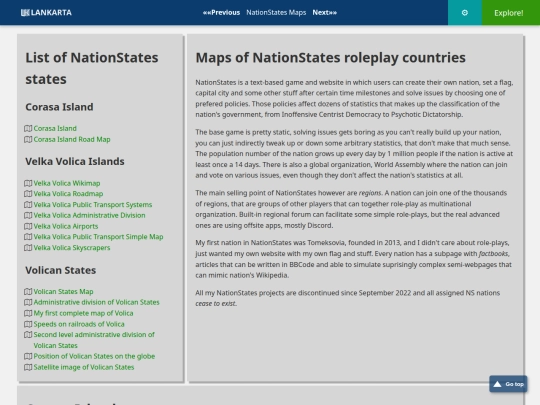540x405 pixels.
Task: Open My first complete map of Volica
Action: tap(83, 313)
